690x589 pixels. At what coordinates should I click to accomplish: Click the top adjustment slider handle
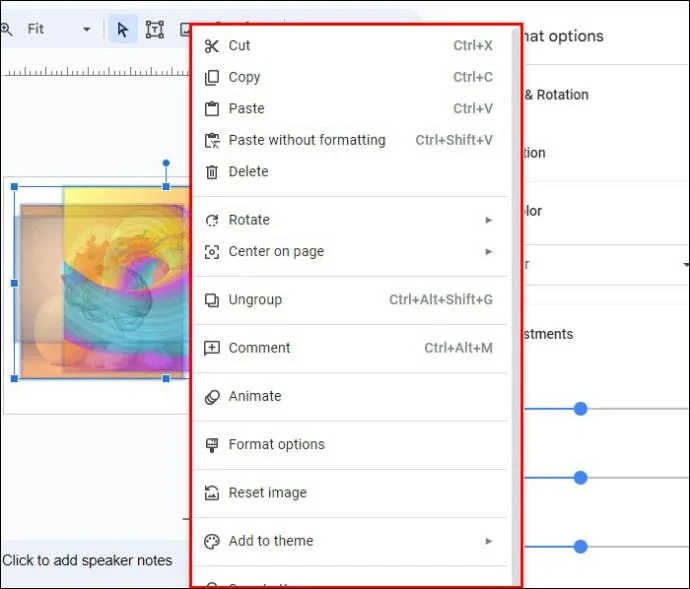(x=580, y=409)
